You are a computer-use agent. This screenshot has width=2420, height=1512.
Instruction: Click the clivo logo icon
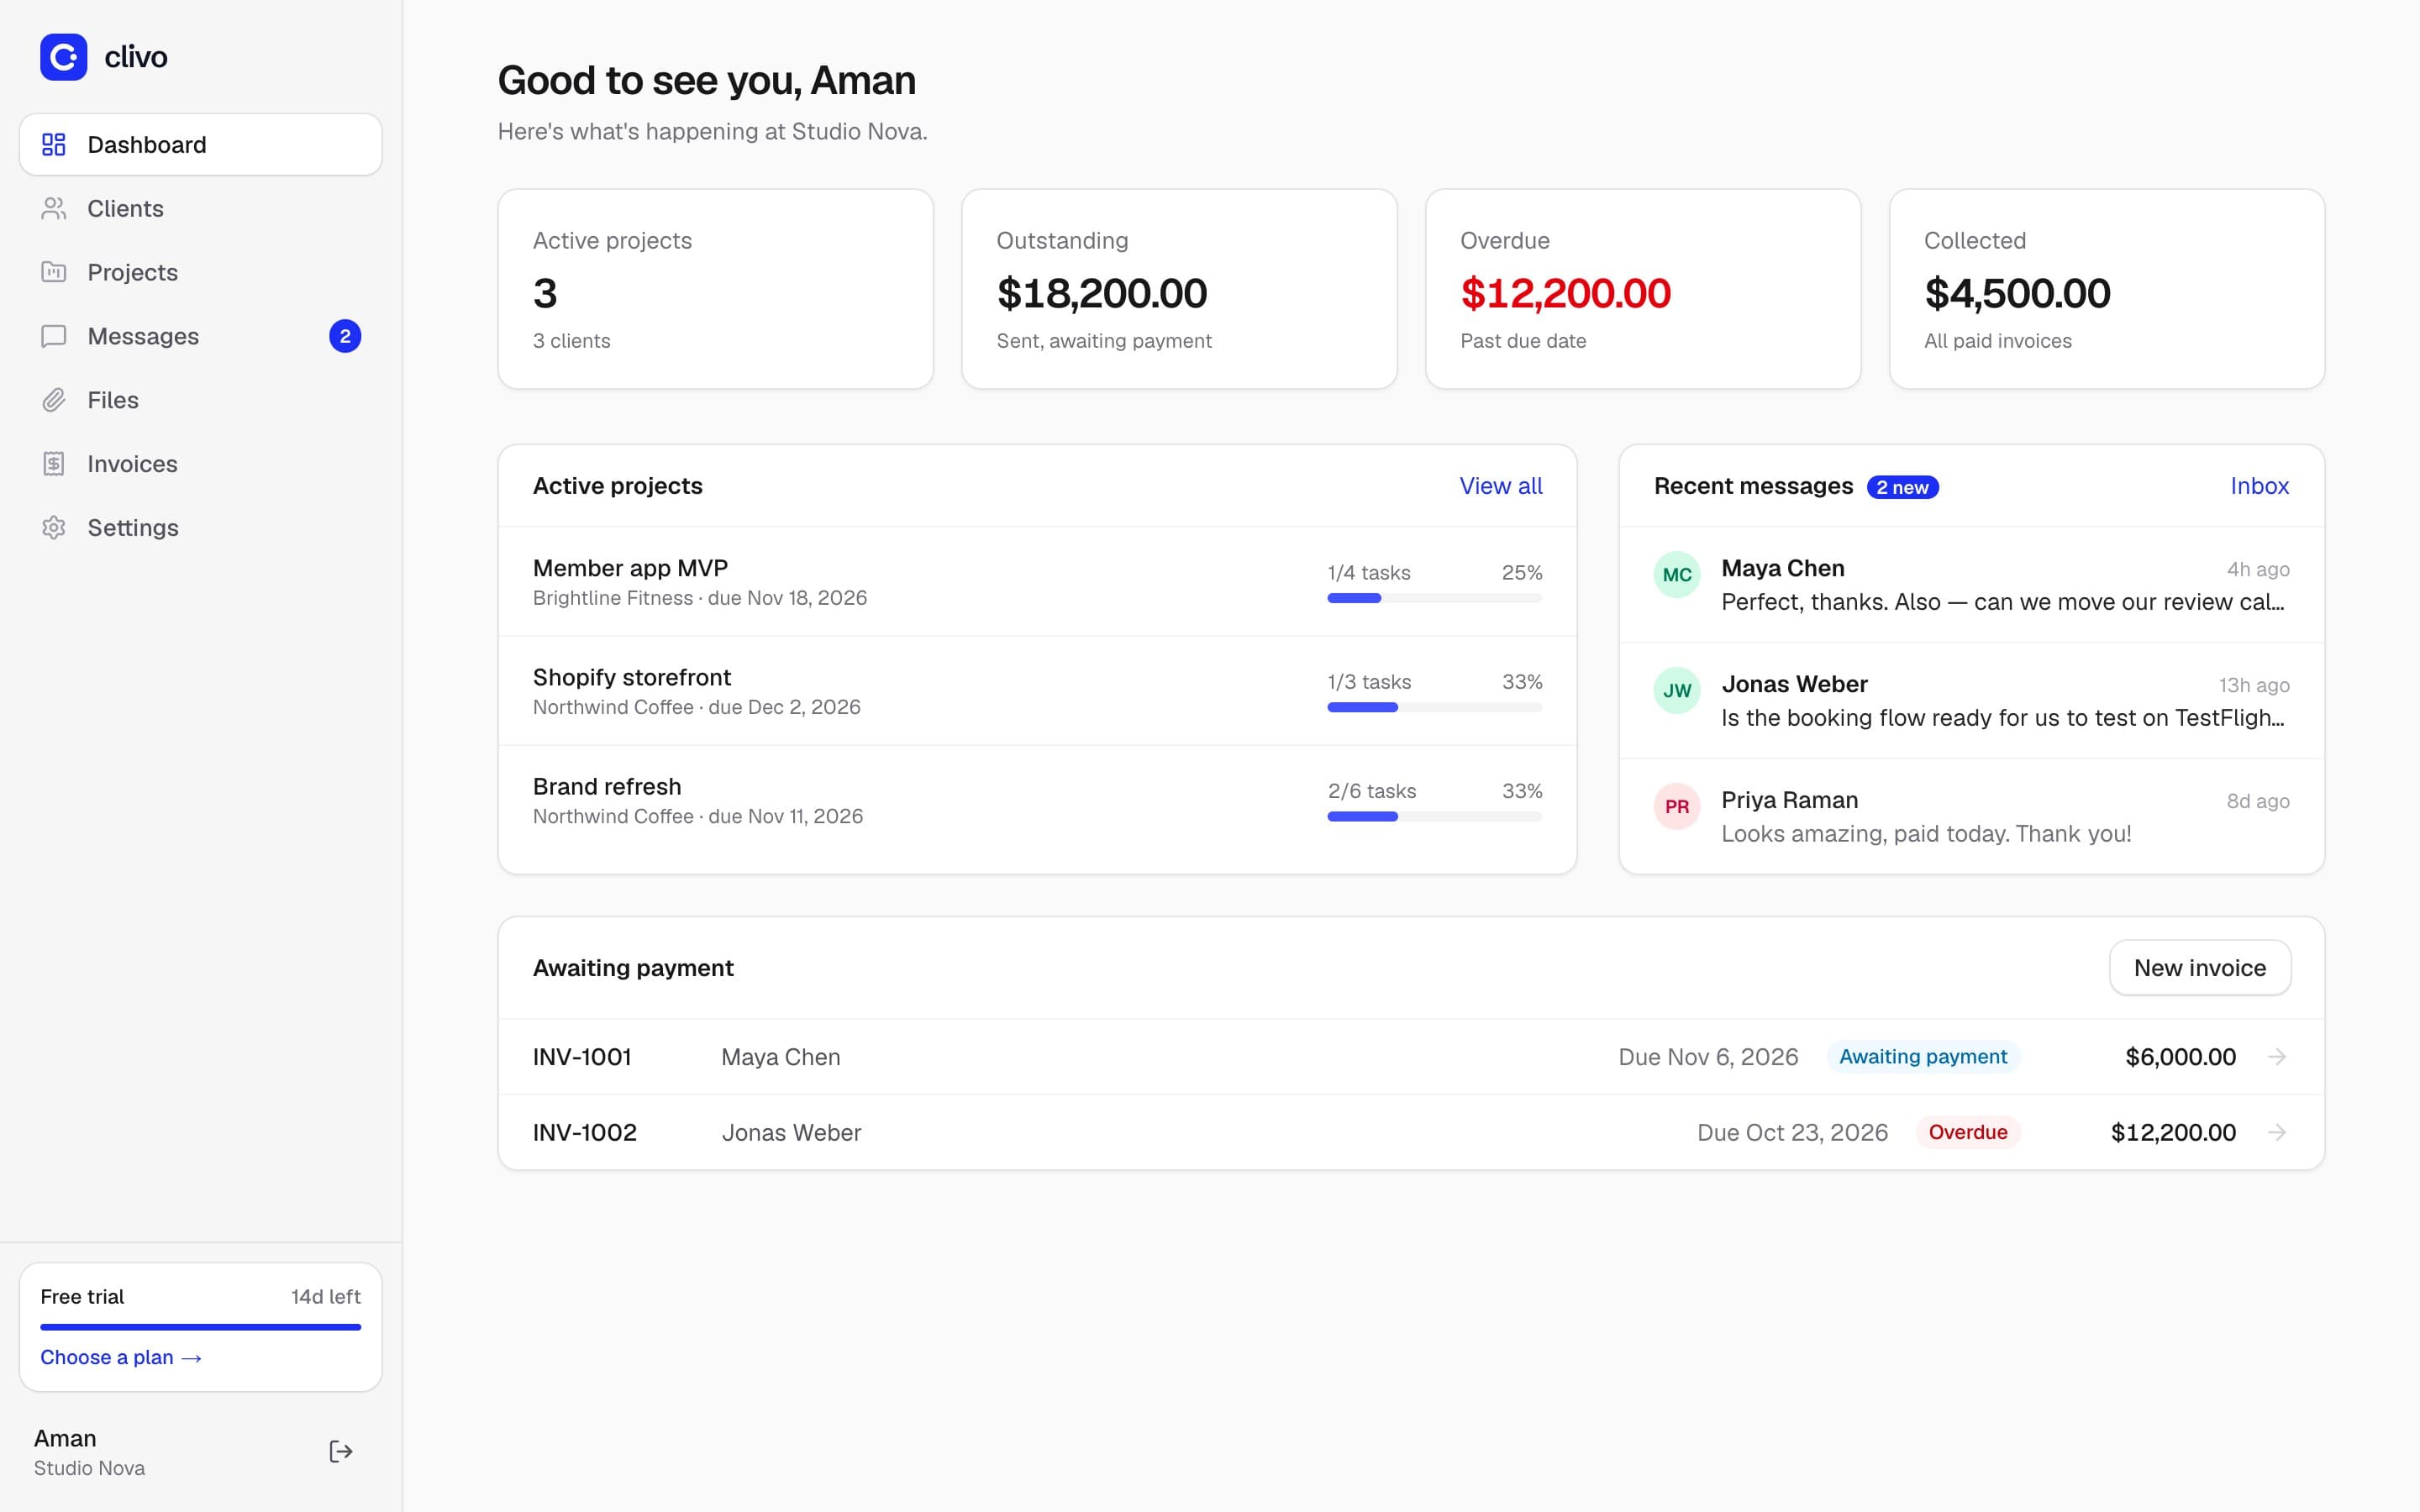coord(63,57)
